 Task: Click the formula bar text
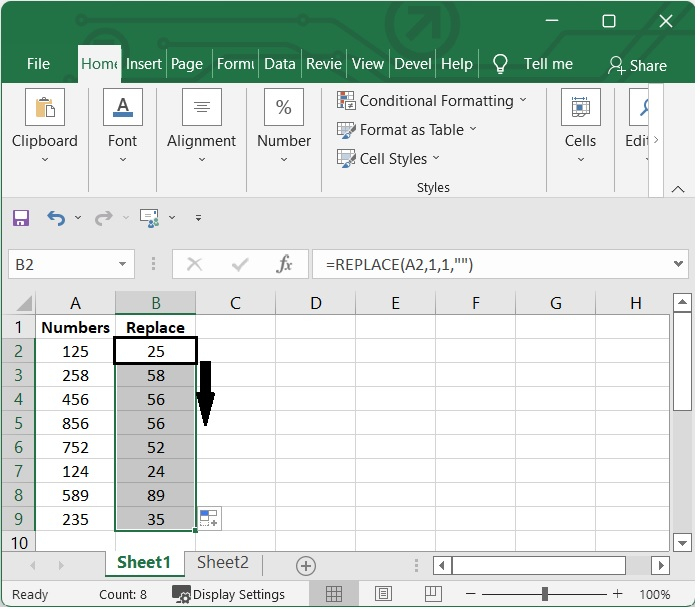399,265
